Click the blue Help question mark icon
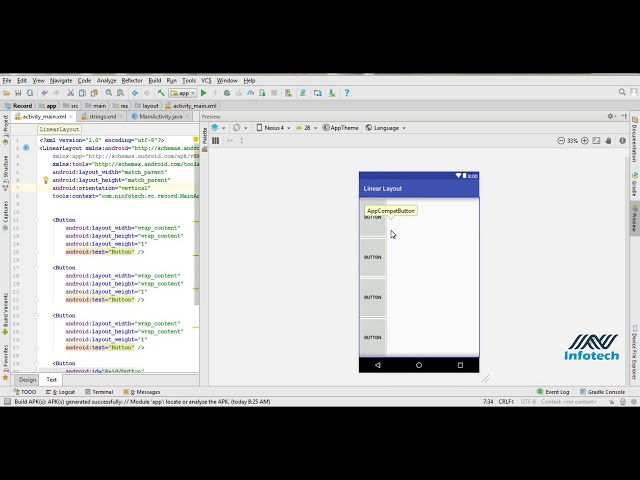Image resolution: width=640 pixels, height=480 pixels. pos(347,93)
